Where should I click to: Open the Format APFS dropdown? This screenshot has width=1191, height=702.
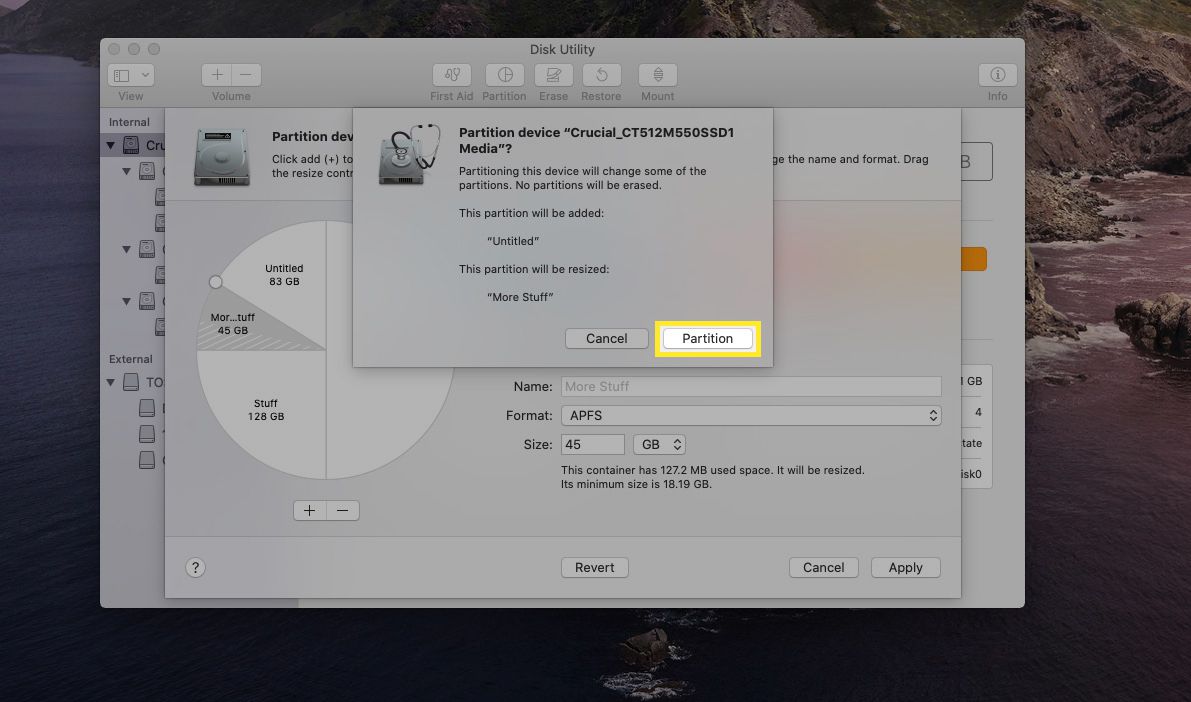[x=750, y=415]
